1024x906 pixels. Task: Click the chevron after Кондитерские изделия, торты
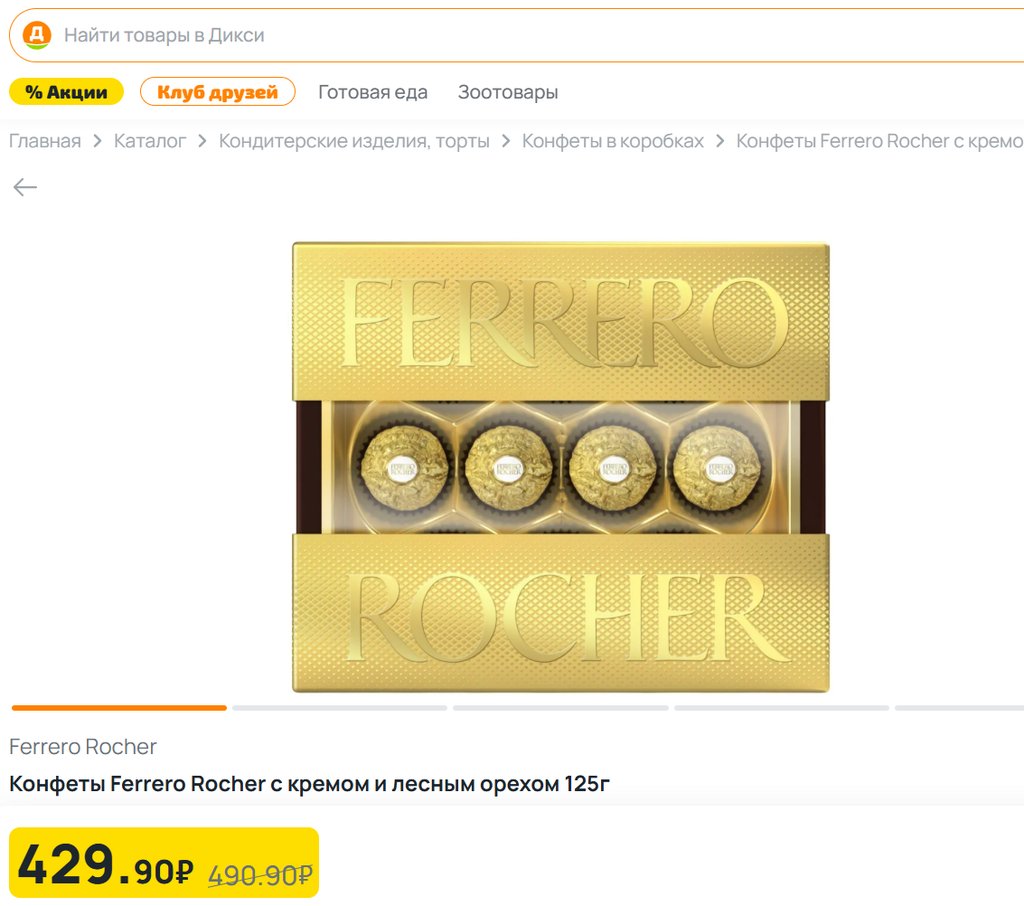505,141
